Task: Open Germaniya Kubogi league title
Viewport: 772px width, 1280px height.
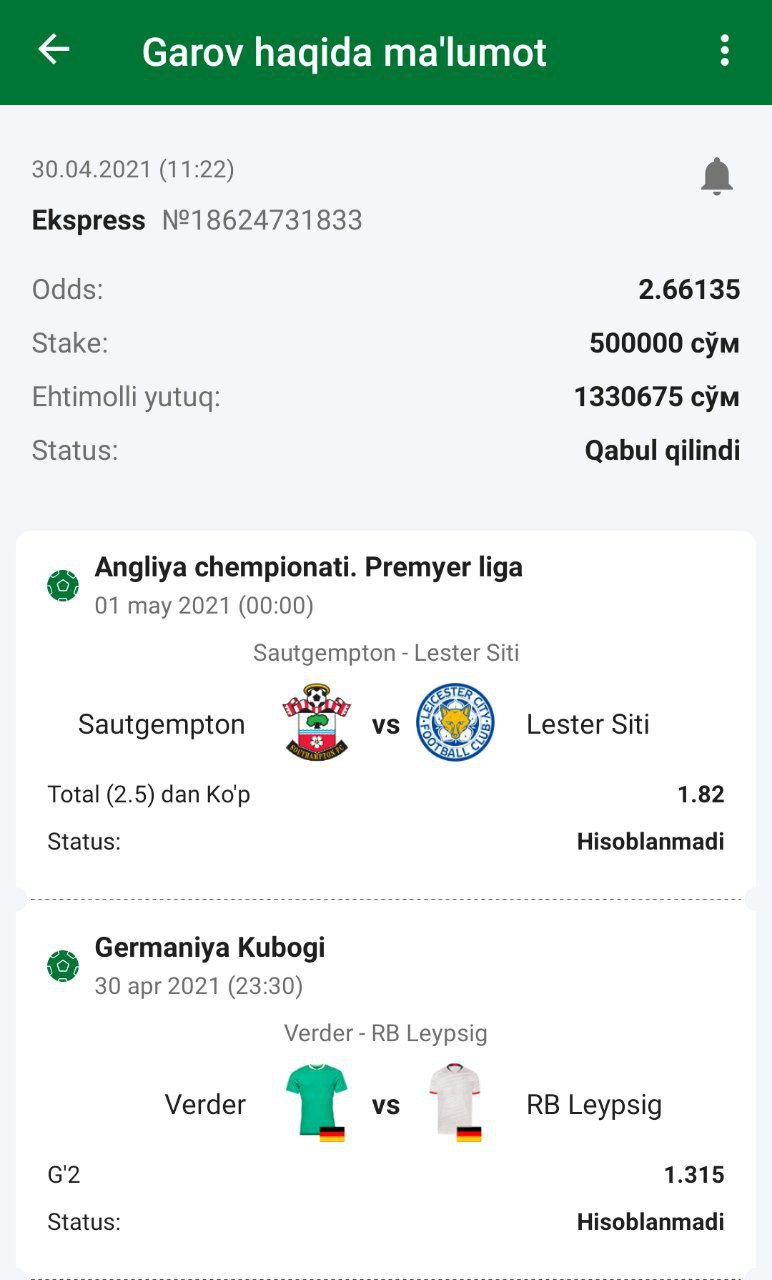Action: 210,948
